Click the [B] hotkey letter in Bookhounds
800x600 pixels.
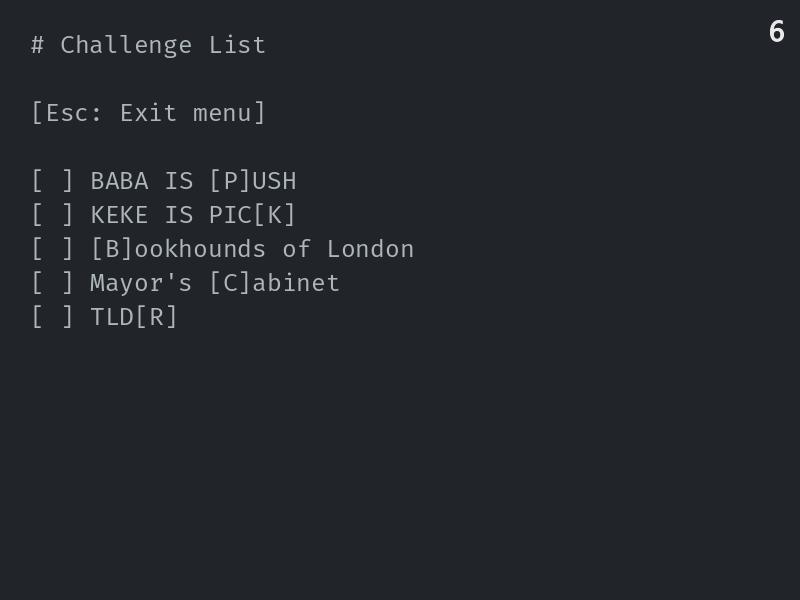click(112, 249)
